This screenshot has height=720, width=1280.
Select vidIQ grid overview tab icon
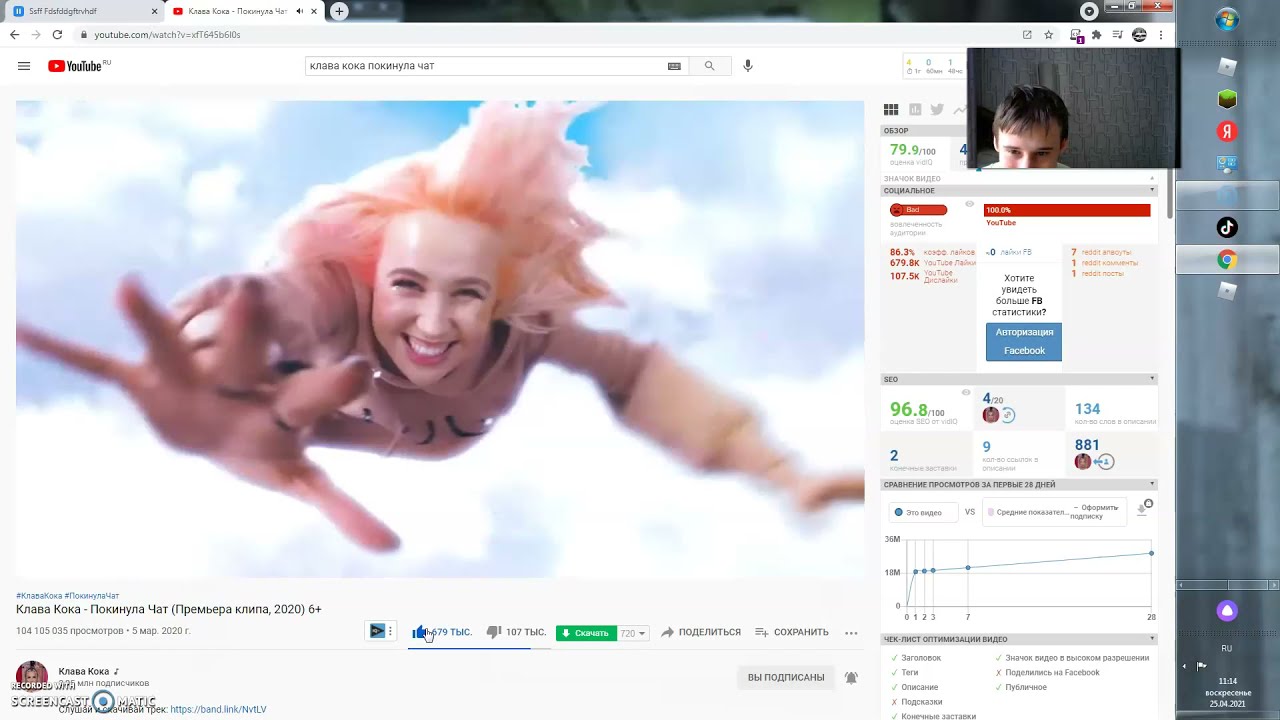[891, 110]
